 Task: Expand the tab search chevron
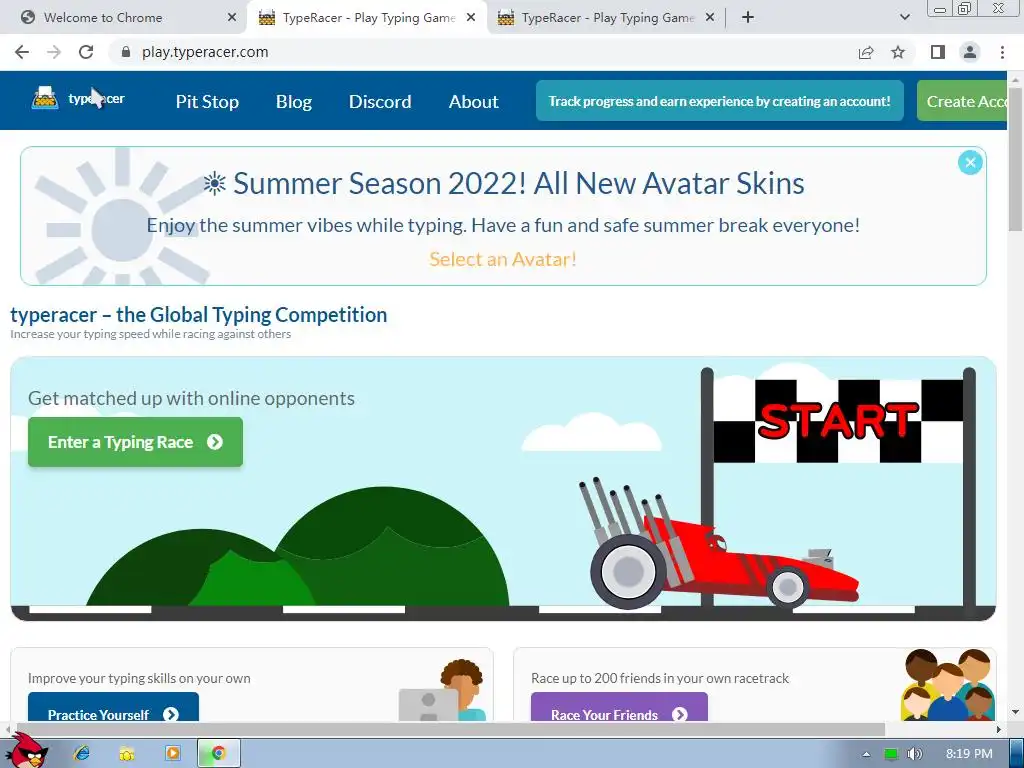904,18
